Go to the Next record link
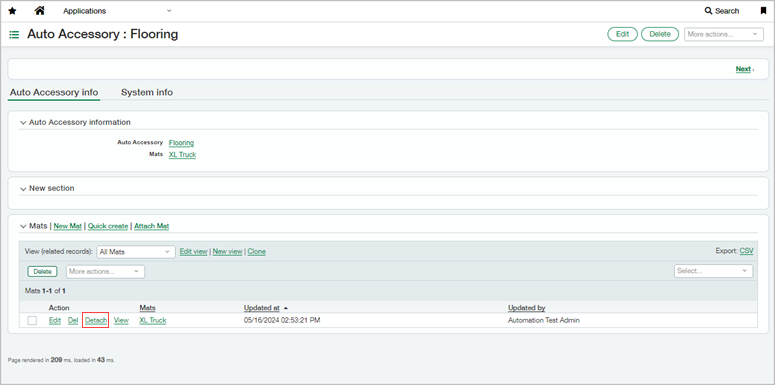775x385 pixels. click(744, 69)
